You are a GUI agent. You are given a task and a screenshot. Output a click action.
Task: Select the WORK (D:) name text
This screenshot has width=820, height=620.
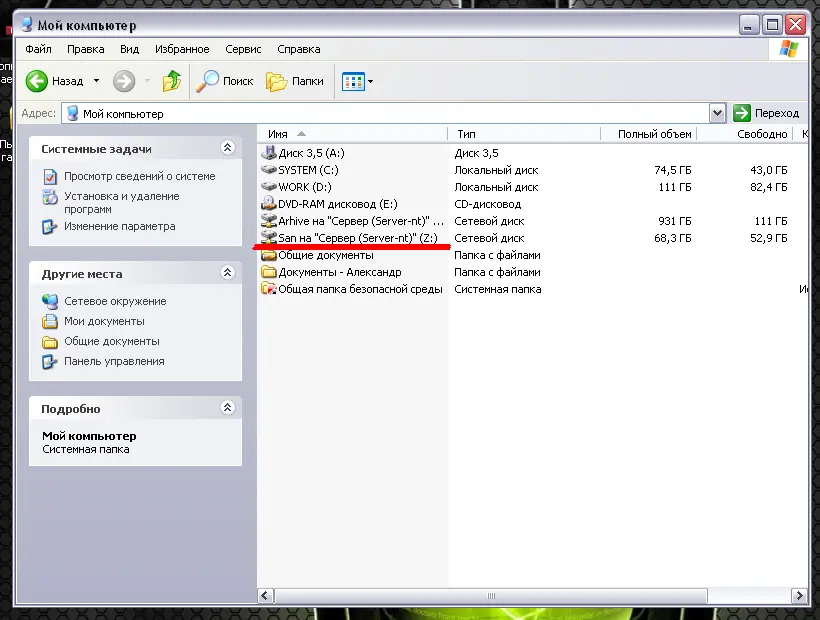[x=305, y=187]
